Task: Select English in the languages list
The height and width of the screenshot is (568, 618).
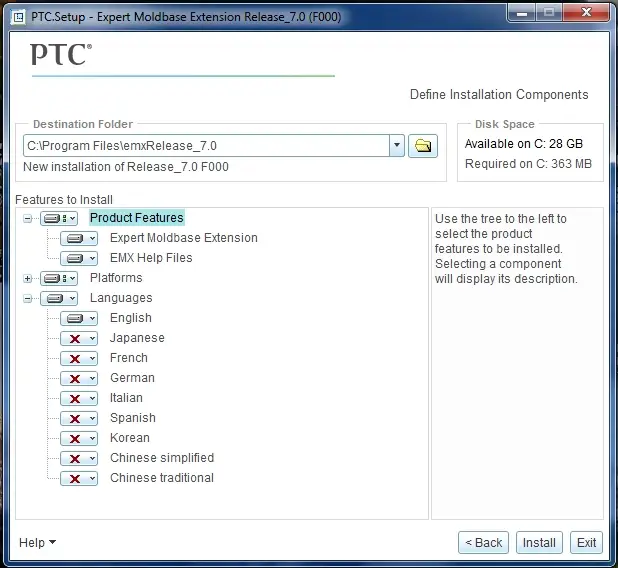Action: pyautogui.click(x=130, y=318)
